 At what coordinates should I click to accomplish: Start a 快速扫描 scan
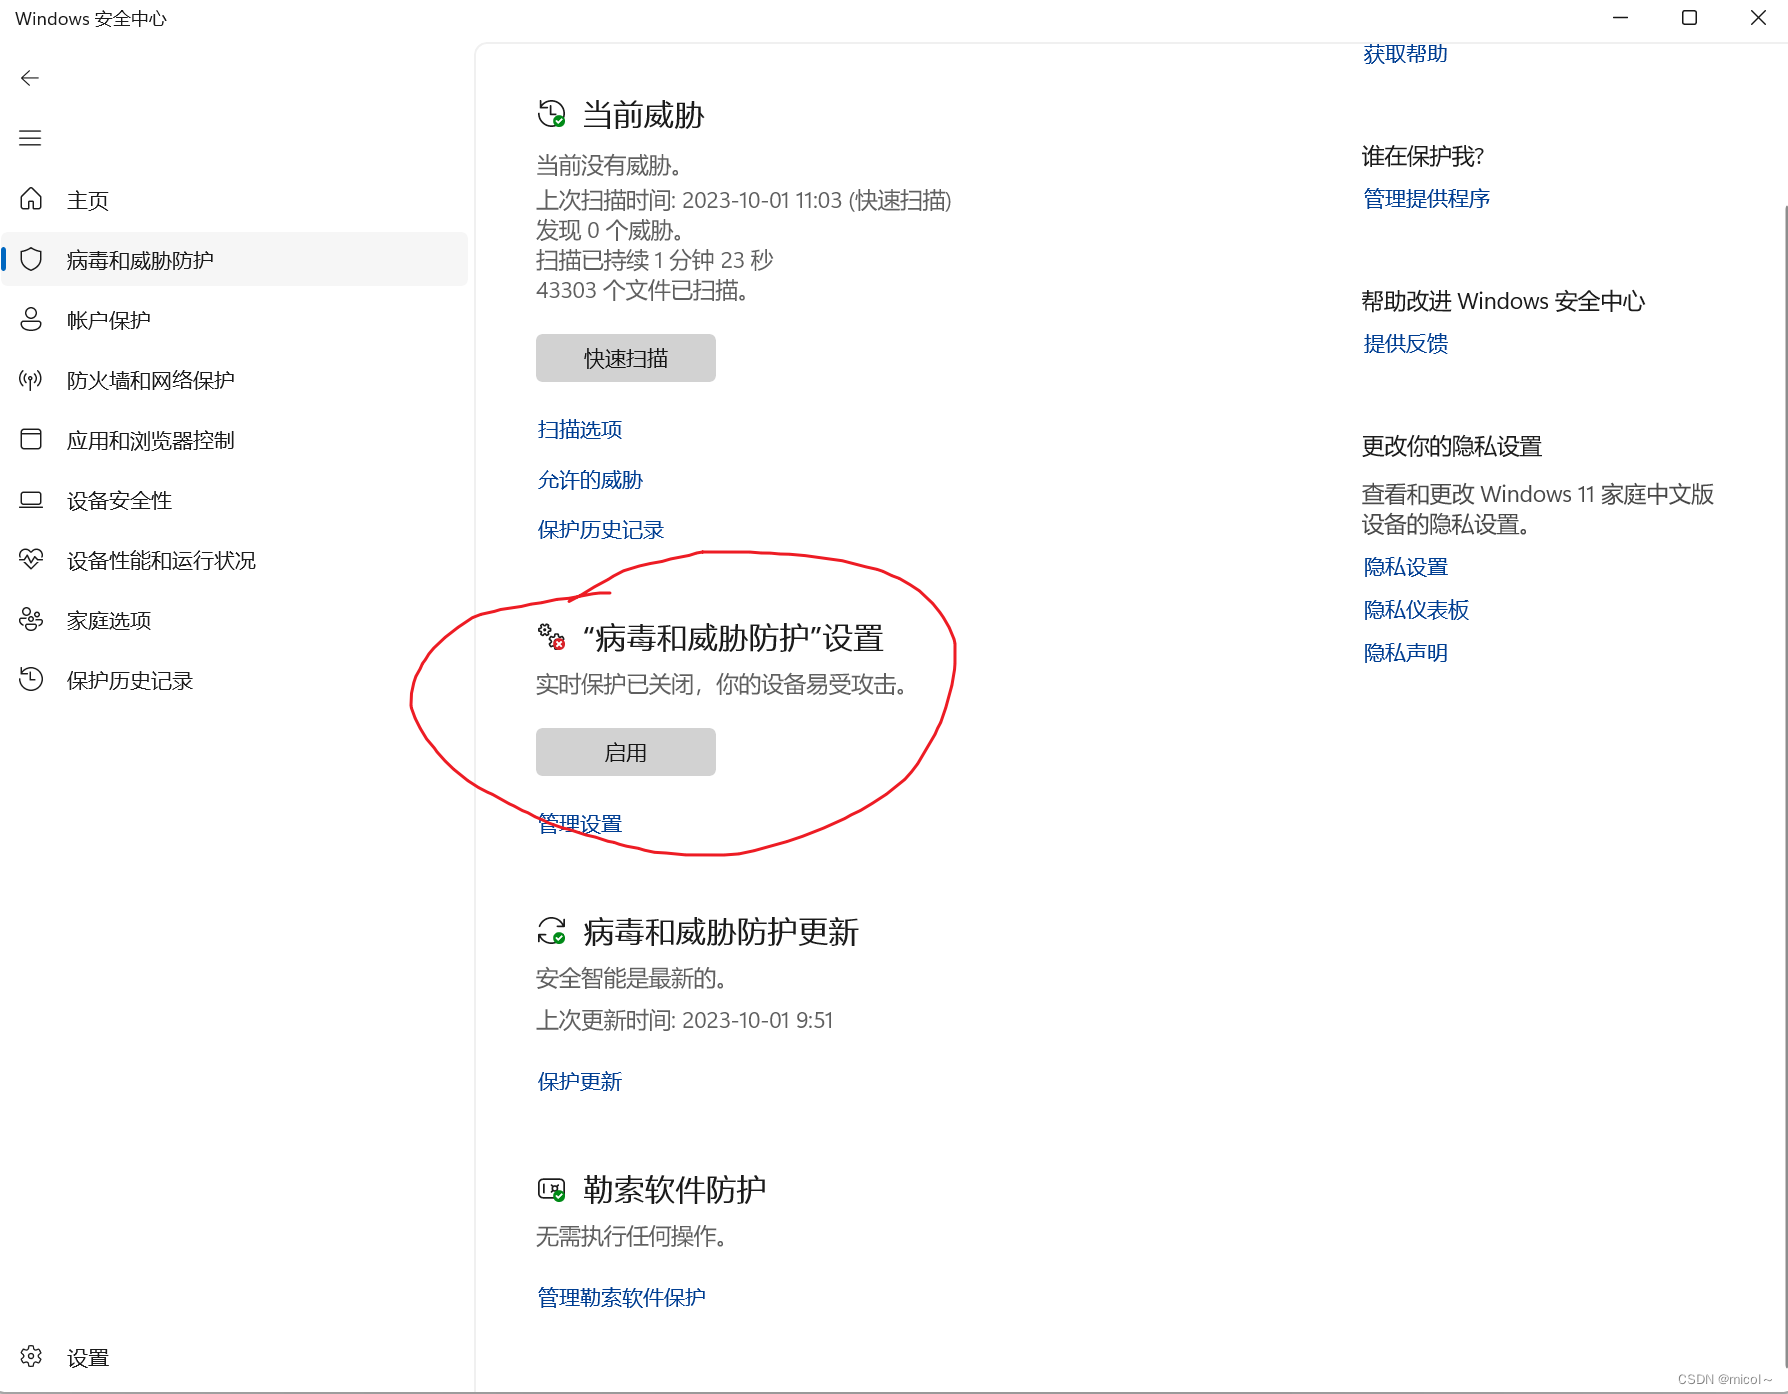[625, 357]
